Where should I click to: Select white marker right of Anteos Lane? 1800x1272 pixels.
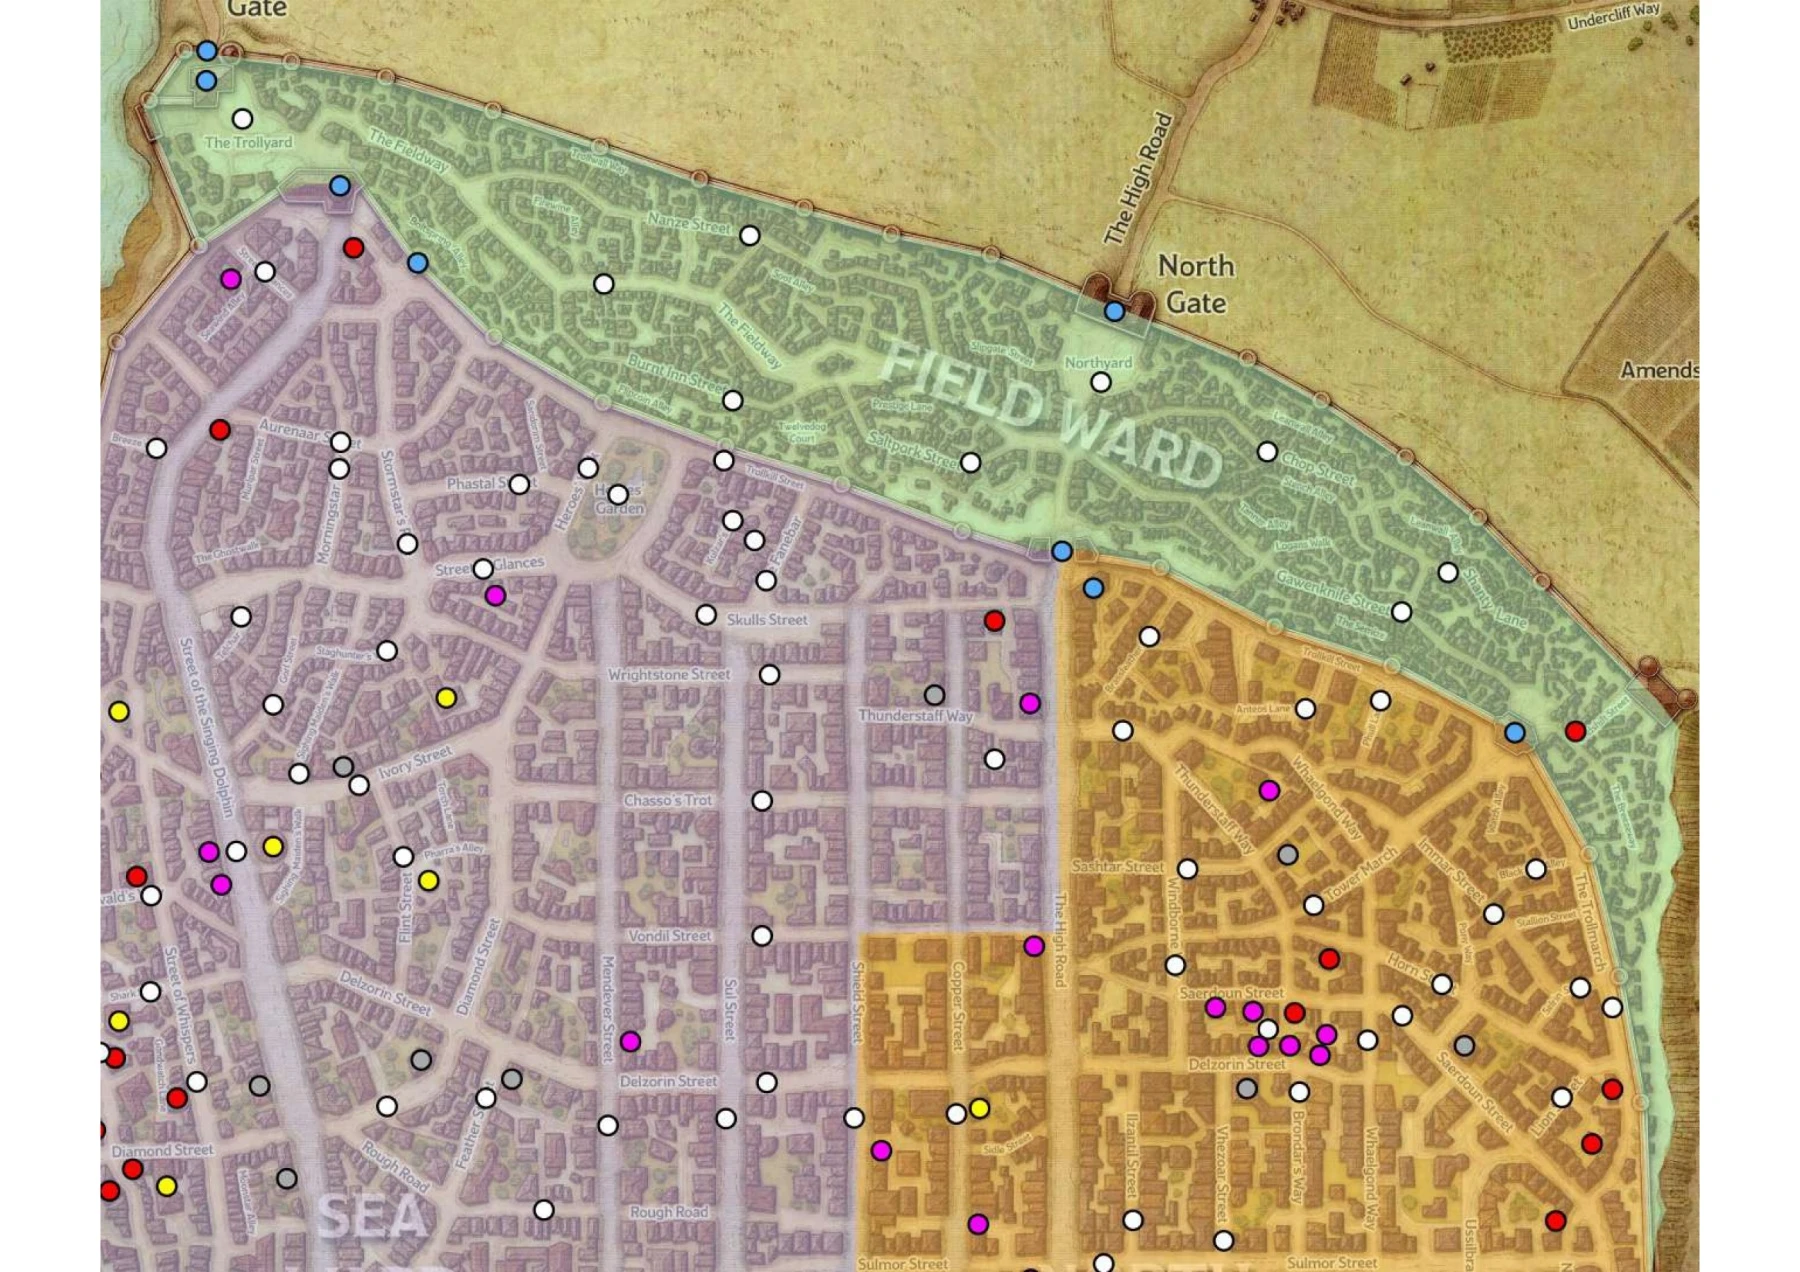tap(1305, 709)
